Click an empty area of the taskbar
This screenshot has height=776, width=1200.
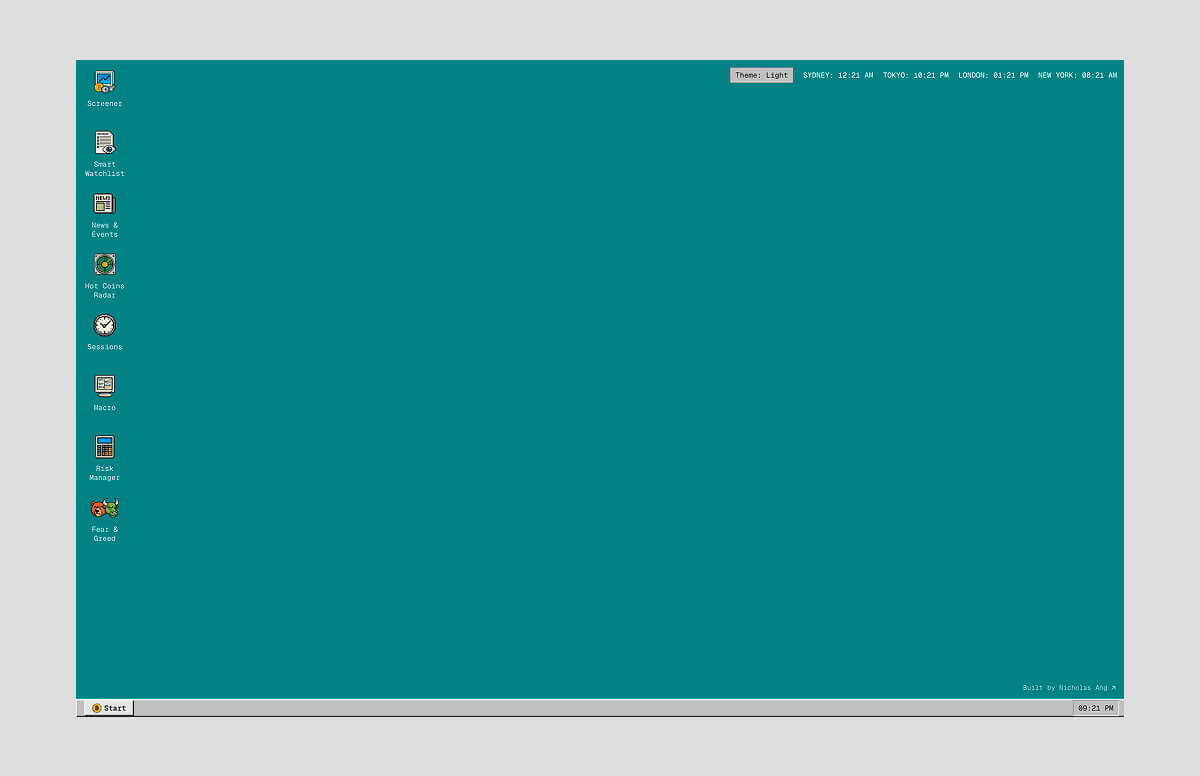(600, 708)
